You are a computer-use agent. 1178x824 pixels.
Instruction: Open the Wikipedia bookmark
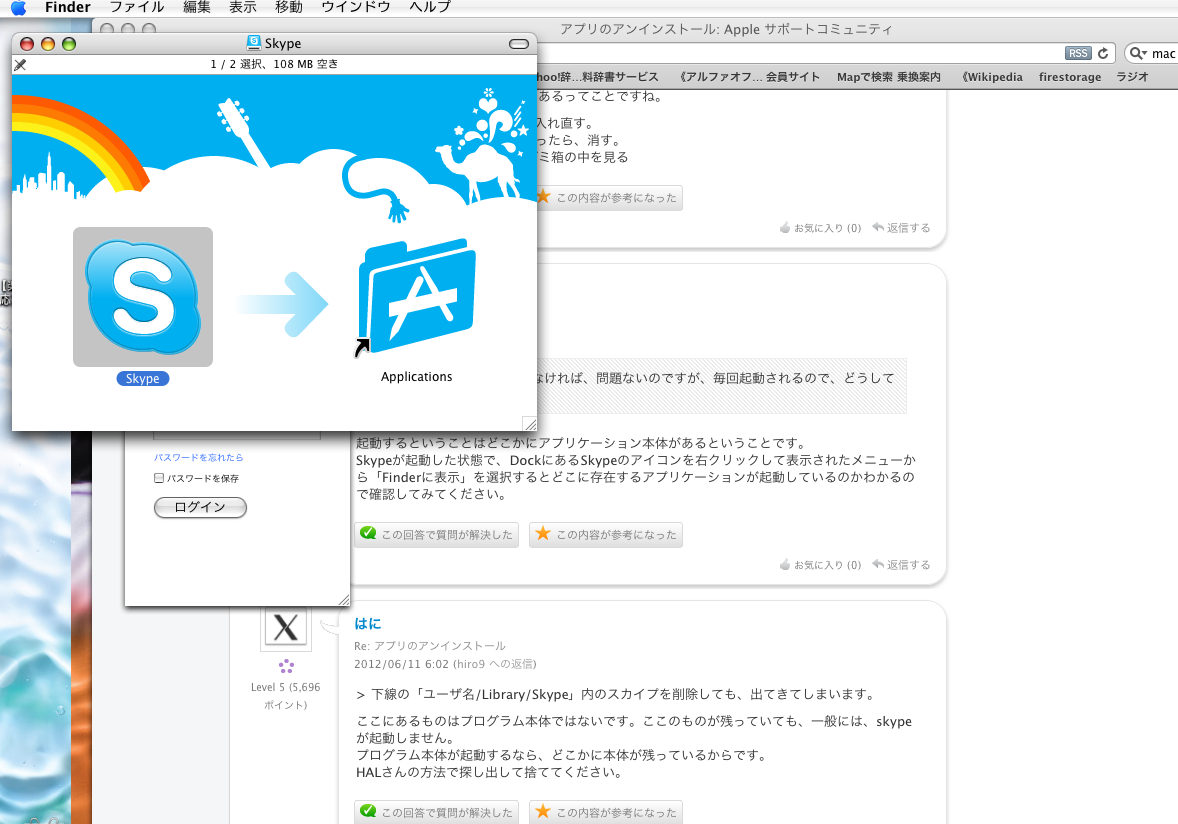992,77
